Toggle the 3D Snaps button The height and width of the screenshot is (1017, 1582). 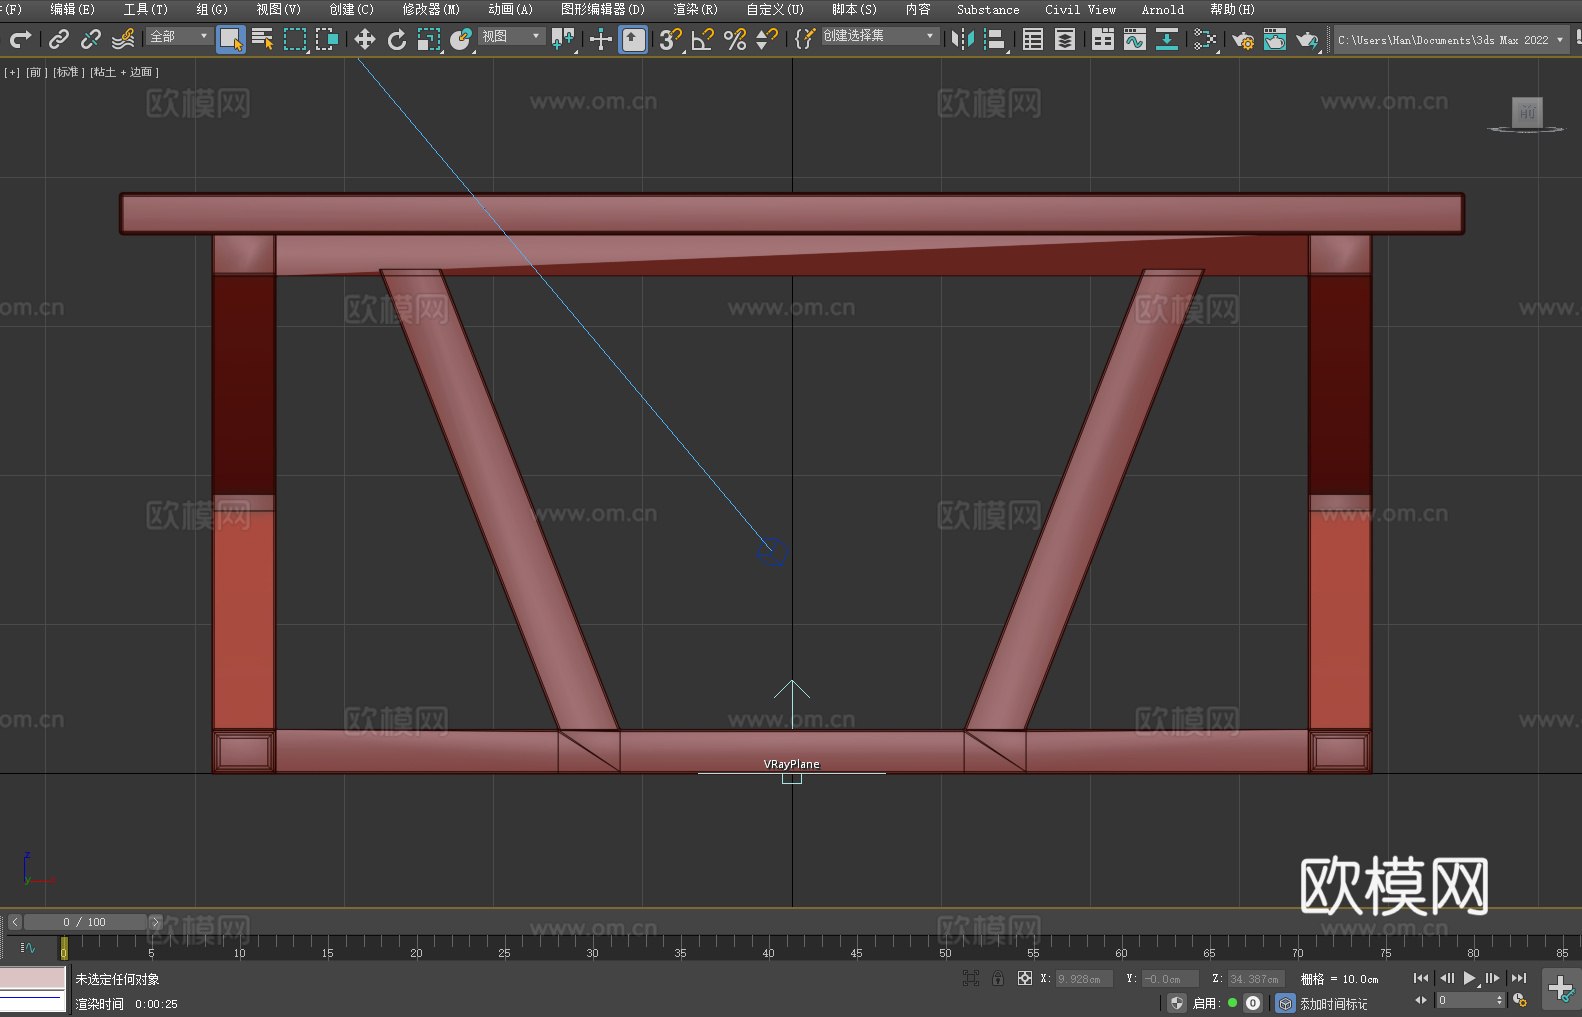[671, 39]
